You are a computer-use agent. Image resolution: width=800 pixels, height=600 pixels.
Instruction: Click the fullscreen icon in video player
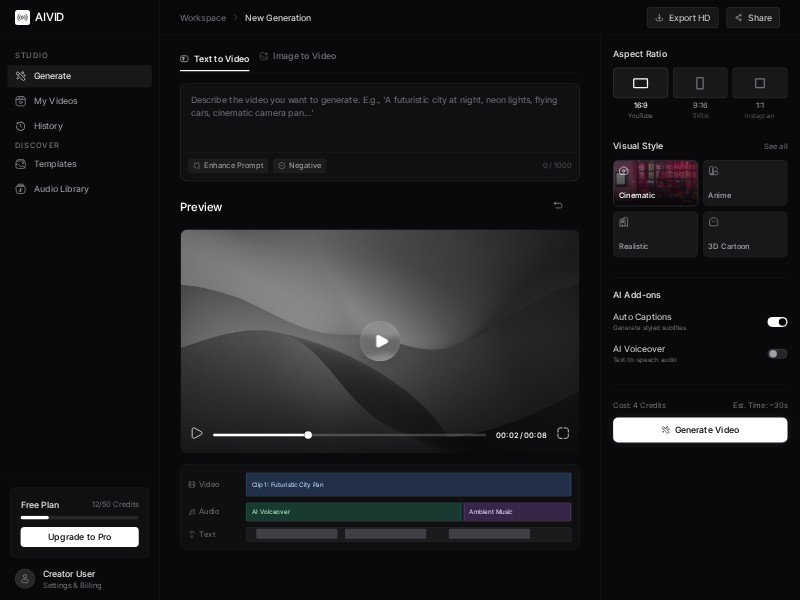(563, 433)
